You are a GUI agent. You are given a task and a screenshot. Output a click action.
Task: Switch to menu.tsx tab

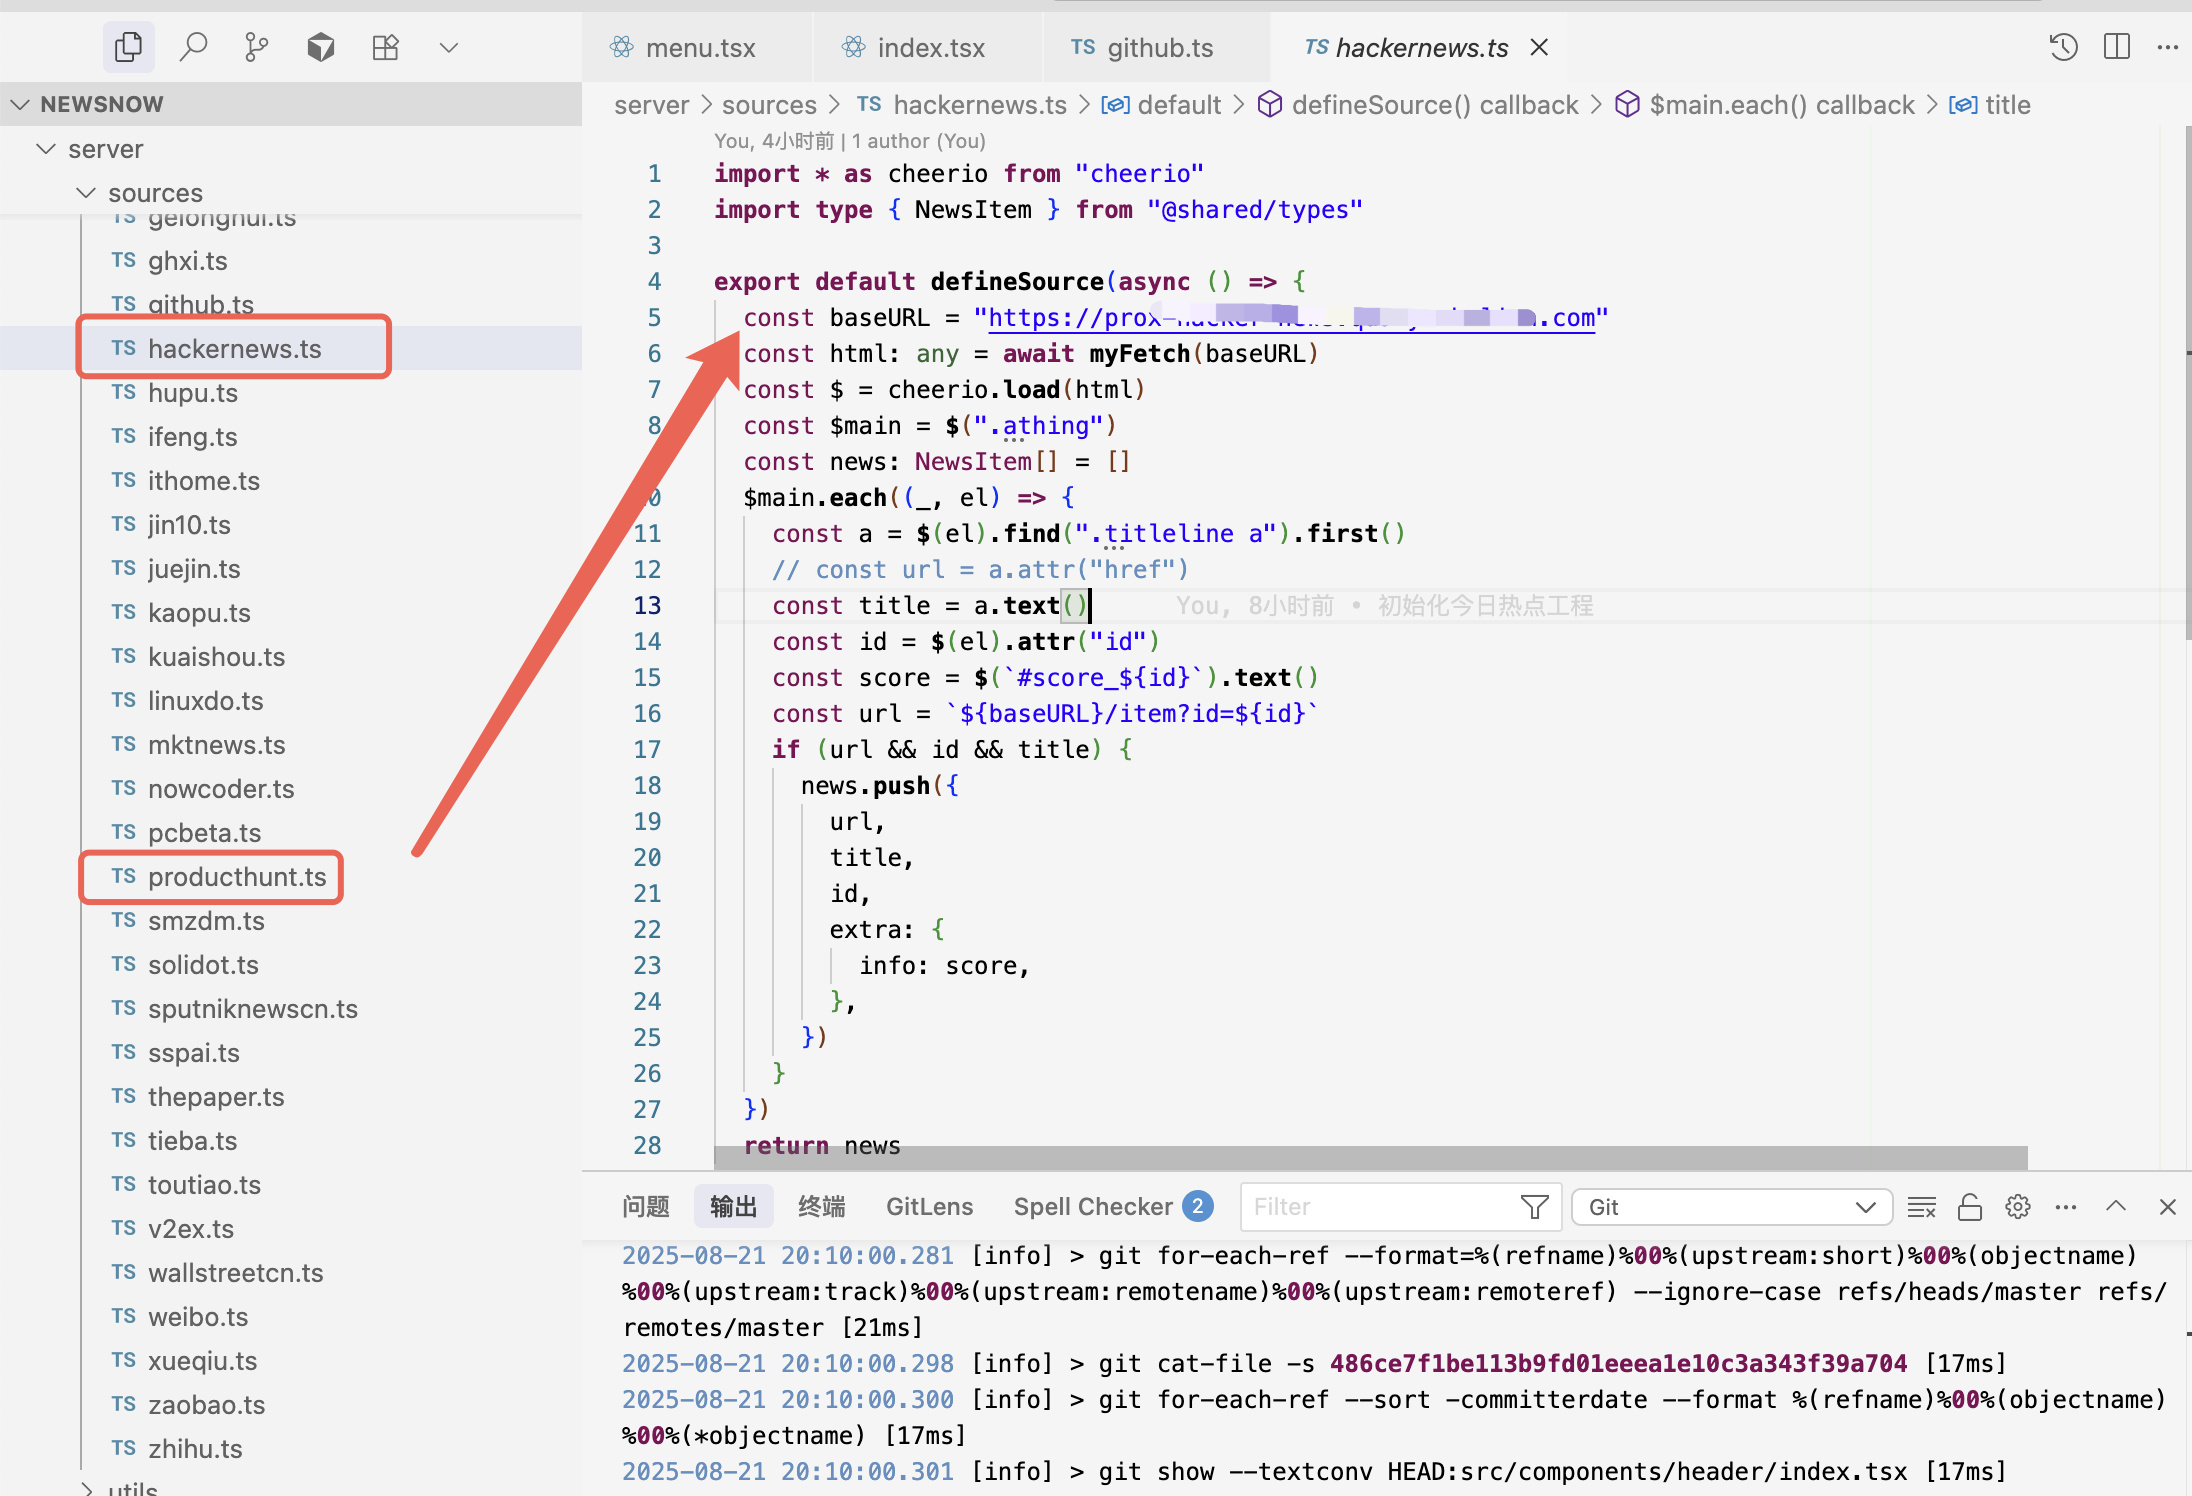[697, 47]
